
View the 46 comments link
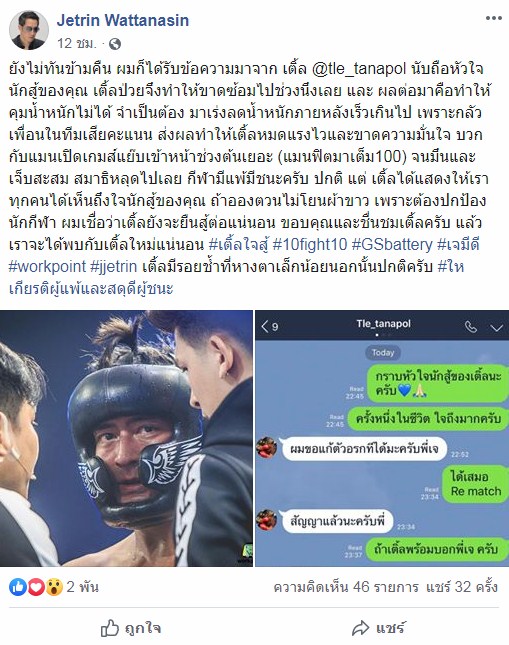click(346, 587)
